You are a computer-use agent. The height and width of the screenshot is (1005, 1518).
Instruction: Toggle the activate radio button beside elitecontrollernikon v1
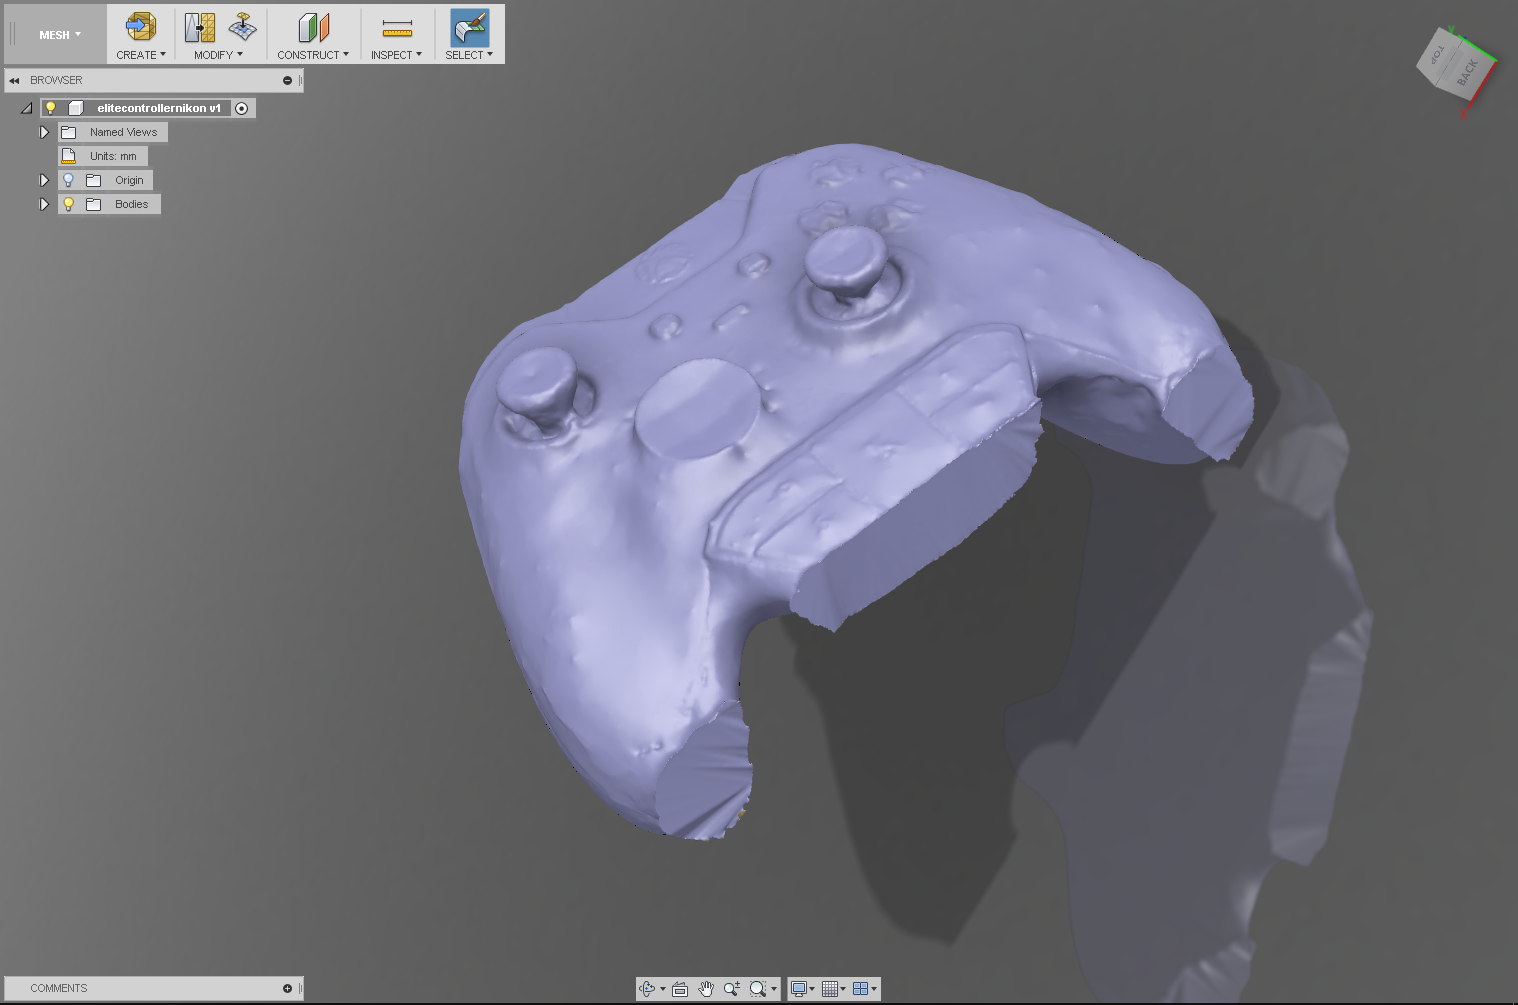[241, 108]
